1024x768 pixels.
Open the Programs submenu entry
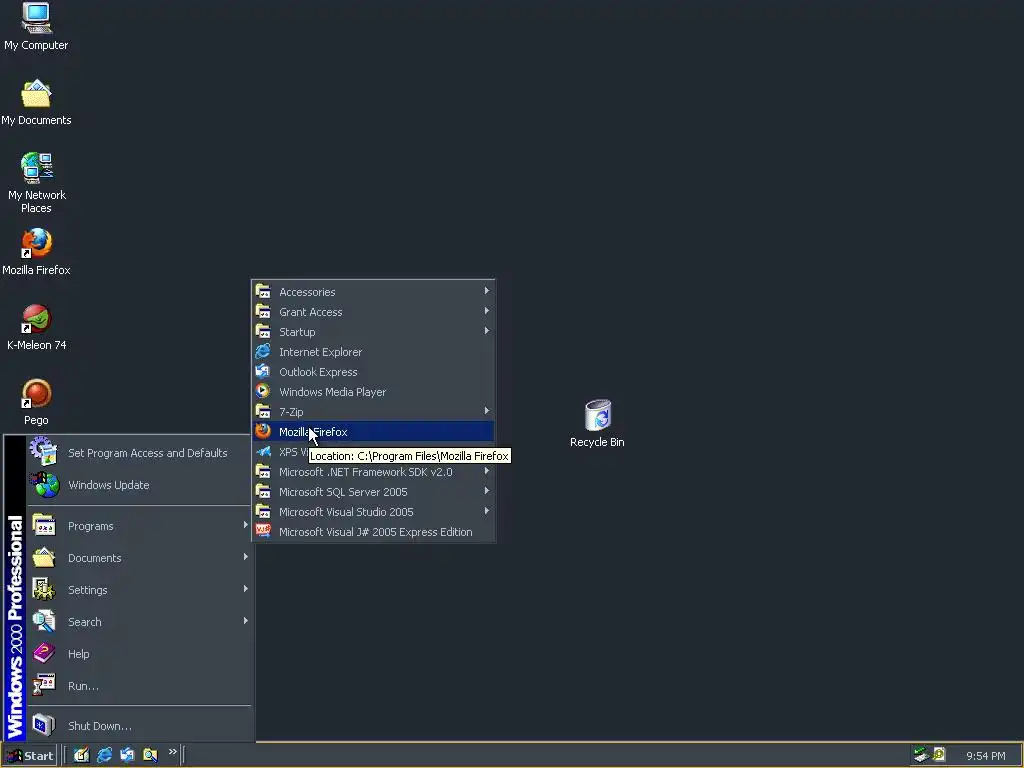(x=138, y=526)
